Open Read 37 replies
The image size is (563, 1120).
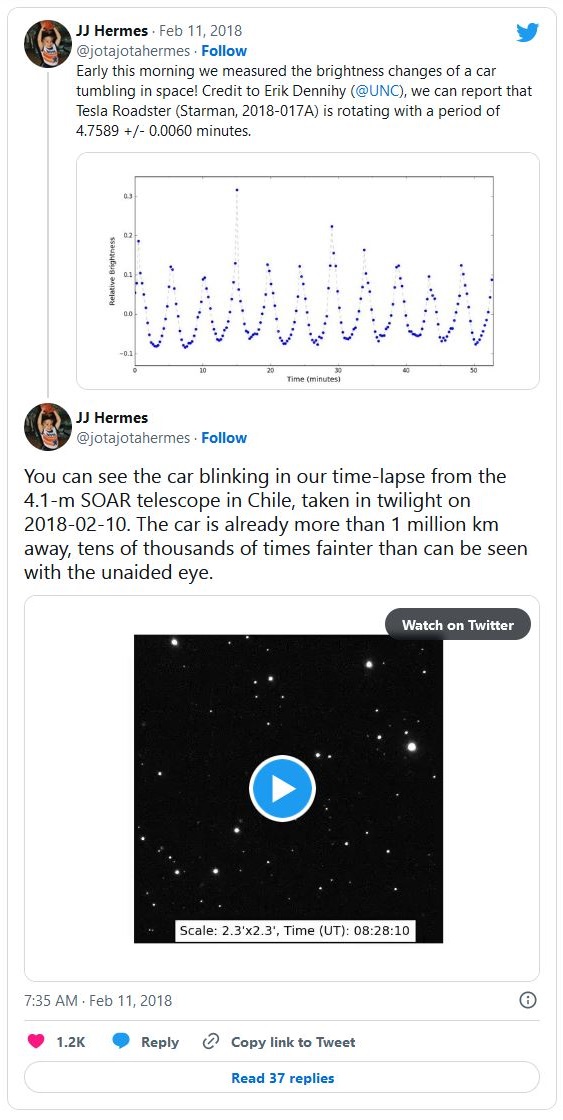pos(282,1078)
